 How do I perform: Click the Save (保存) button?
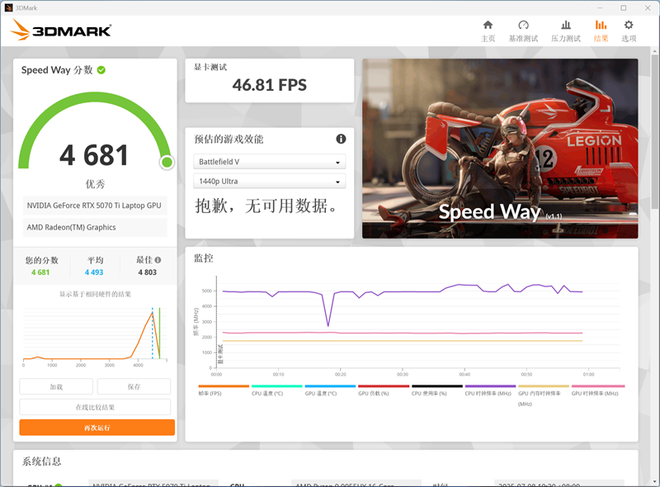(134, 387)
